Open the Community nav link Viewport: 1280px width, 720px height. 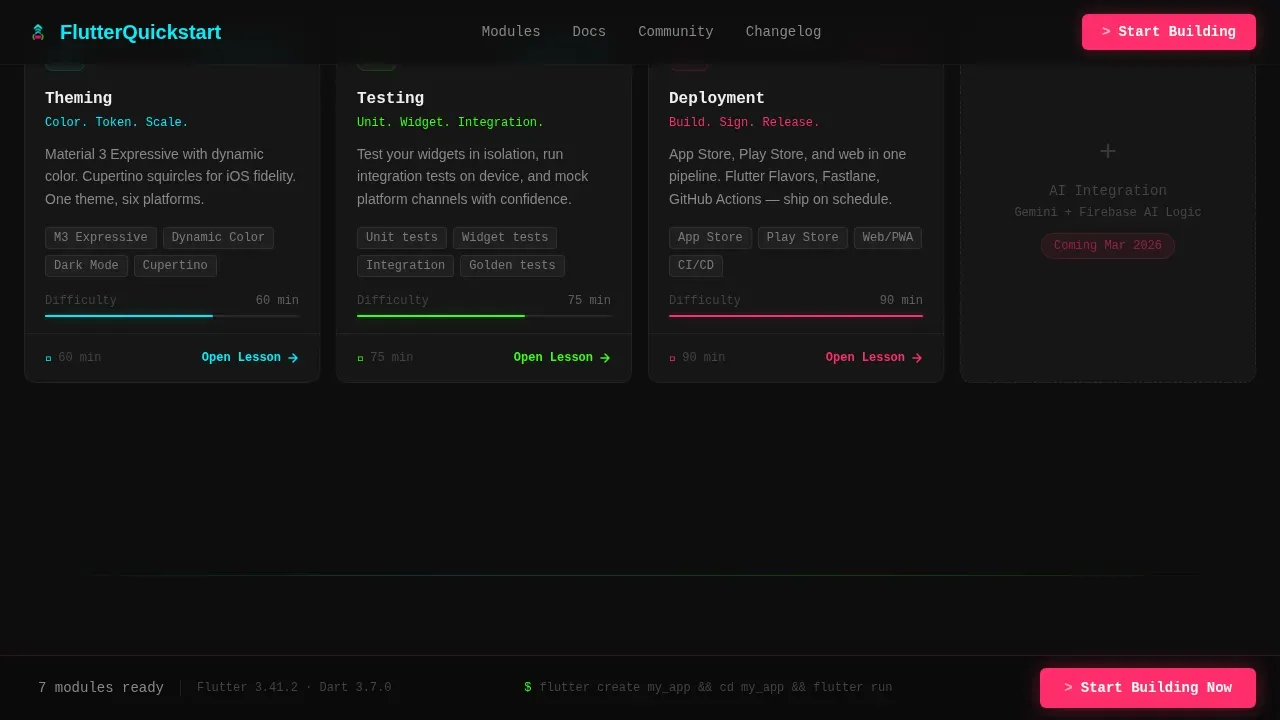tap(676, 32)
